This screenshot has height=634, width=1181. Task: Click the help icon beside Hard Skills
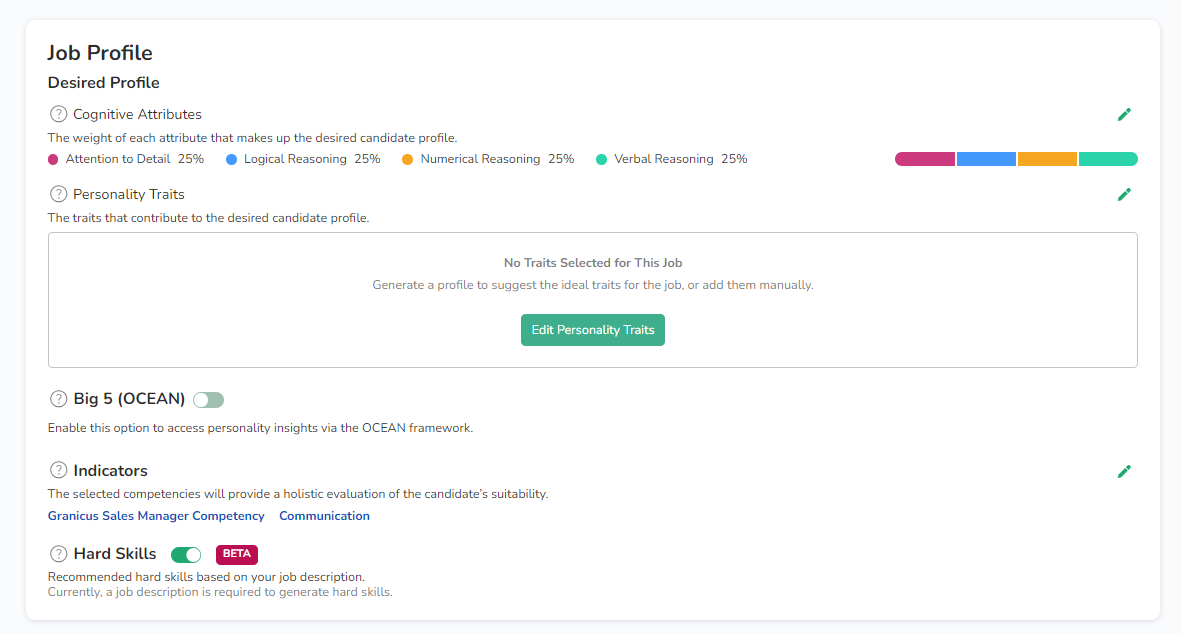(x=59, y=554)
